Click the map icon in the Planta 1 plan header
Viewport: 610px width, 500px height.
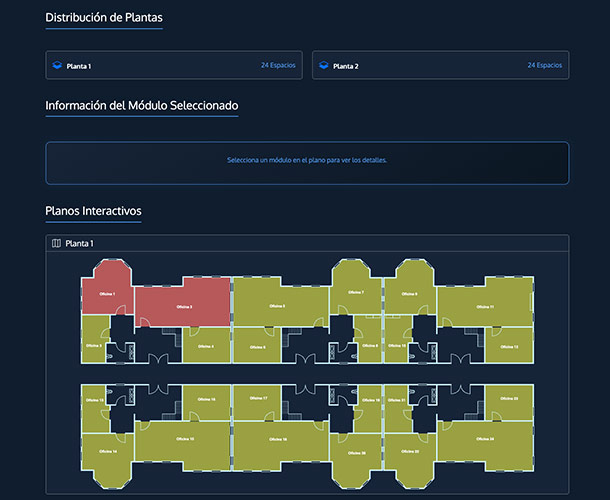56,243
